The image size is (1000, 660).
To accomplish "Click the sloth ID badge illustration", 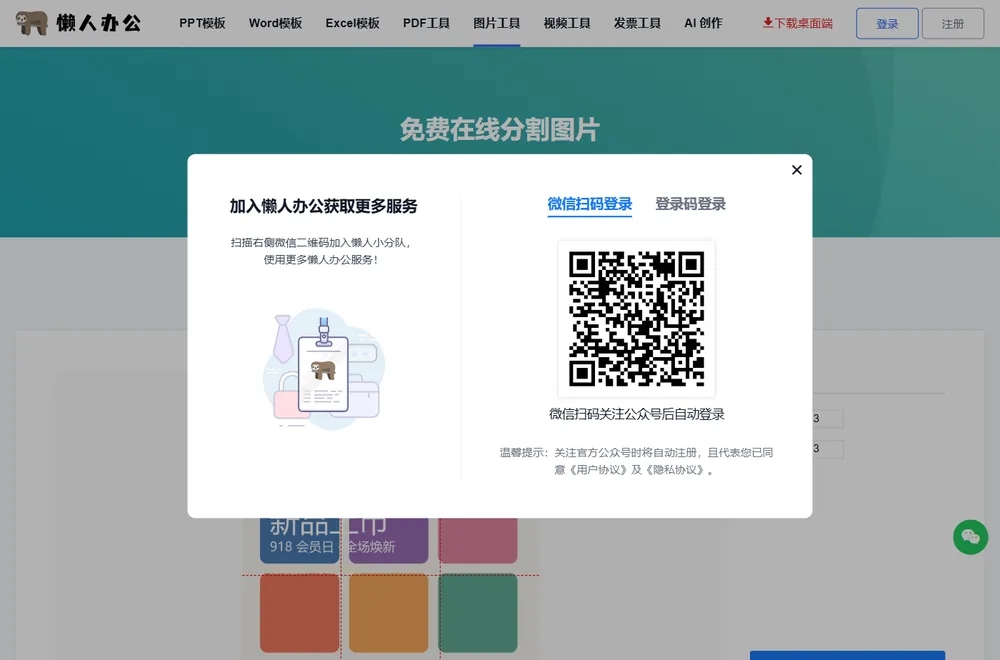I will pos(323,369).
